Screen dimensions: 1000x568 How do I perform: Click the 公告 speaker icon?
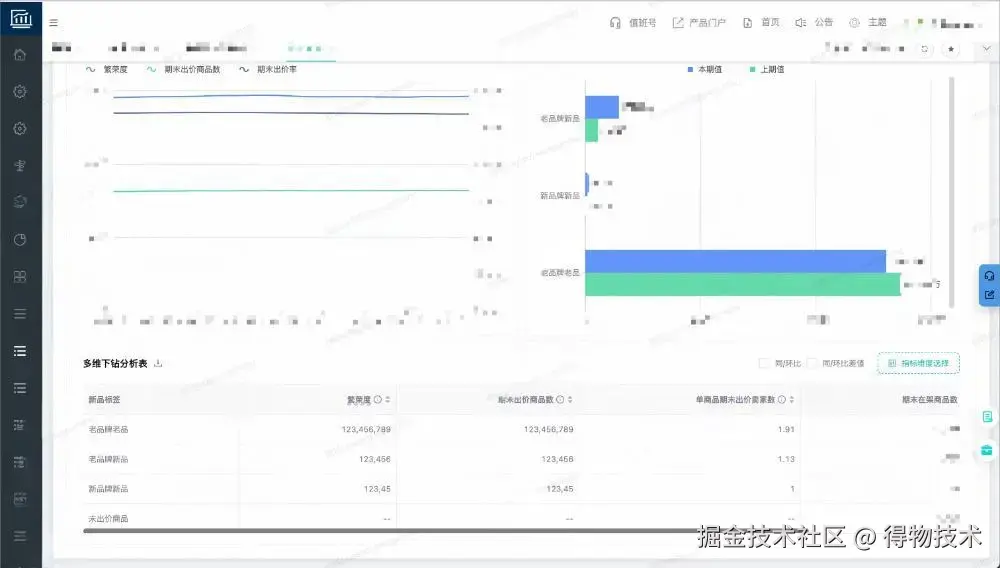(800, 22)
